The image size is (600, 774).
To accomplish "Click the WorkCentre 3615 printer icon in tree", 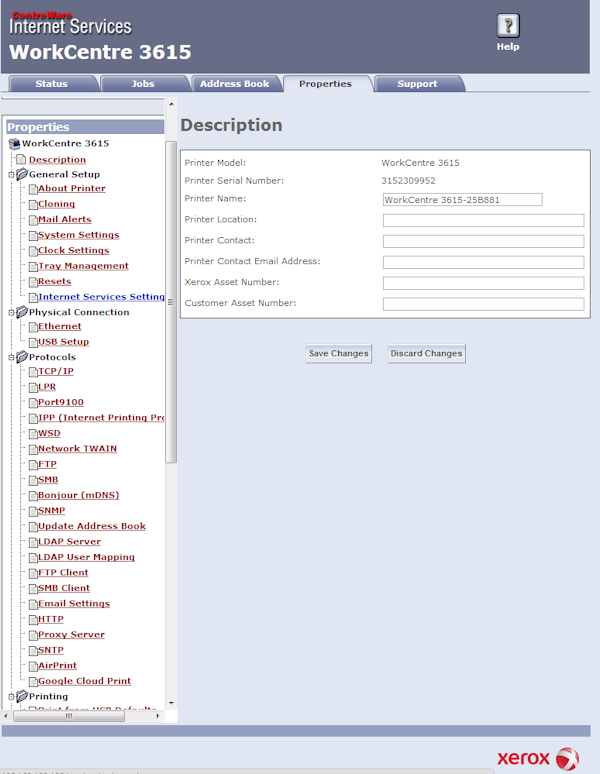I will [14, 144].
